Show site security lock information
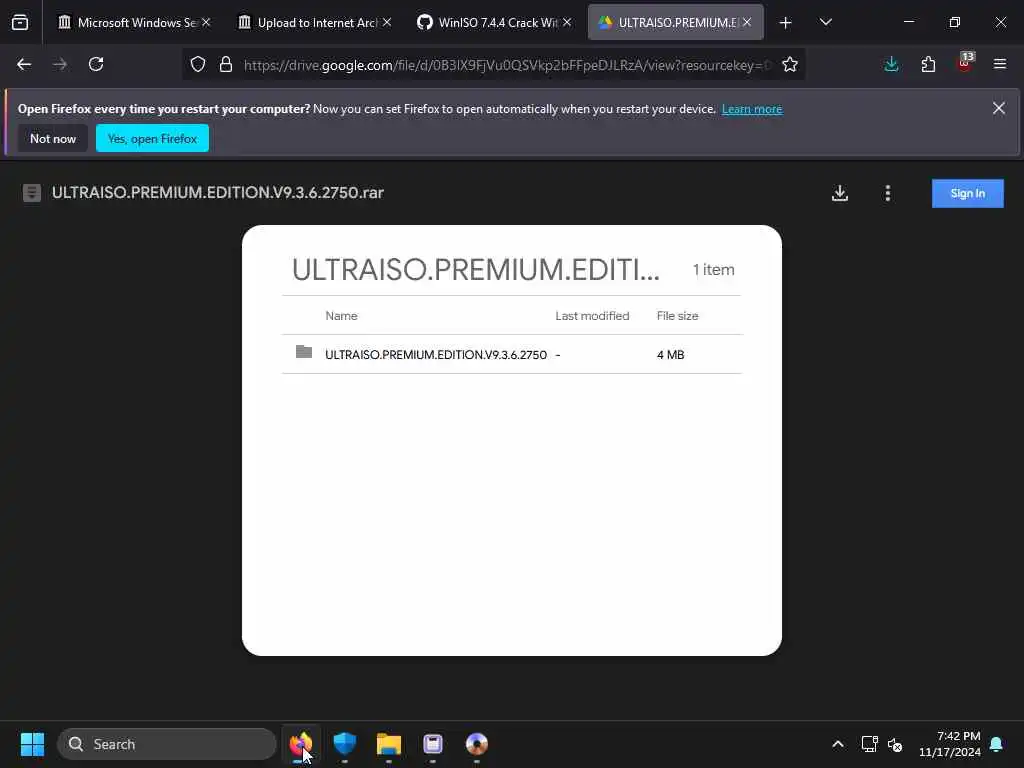The image size is (1024, 768). [226, 65]
